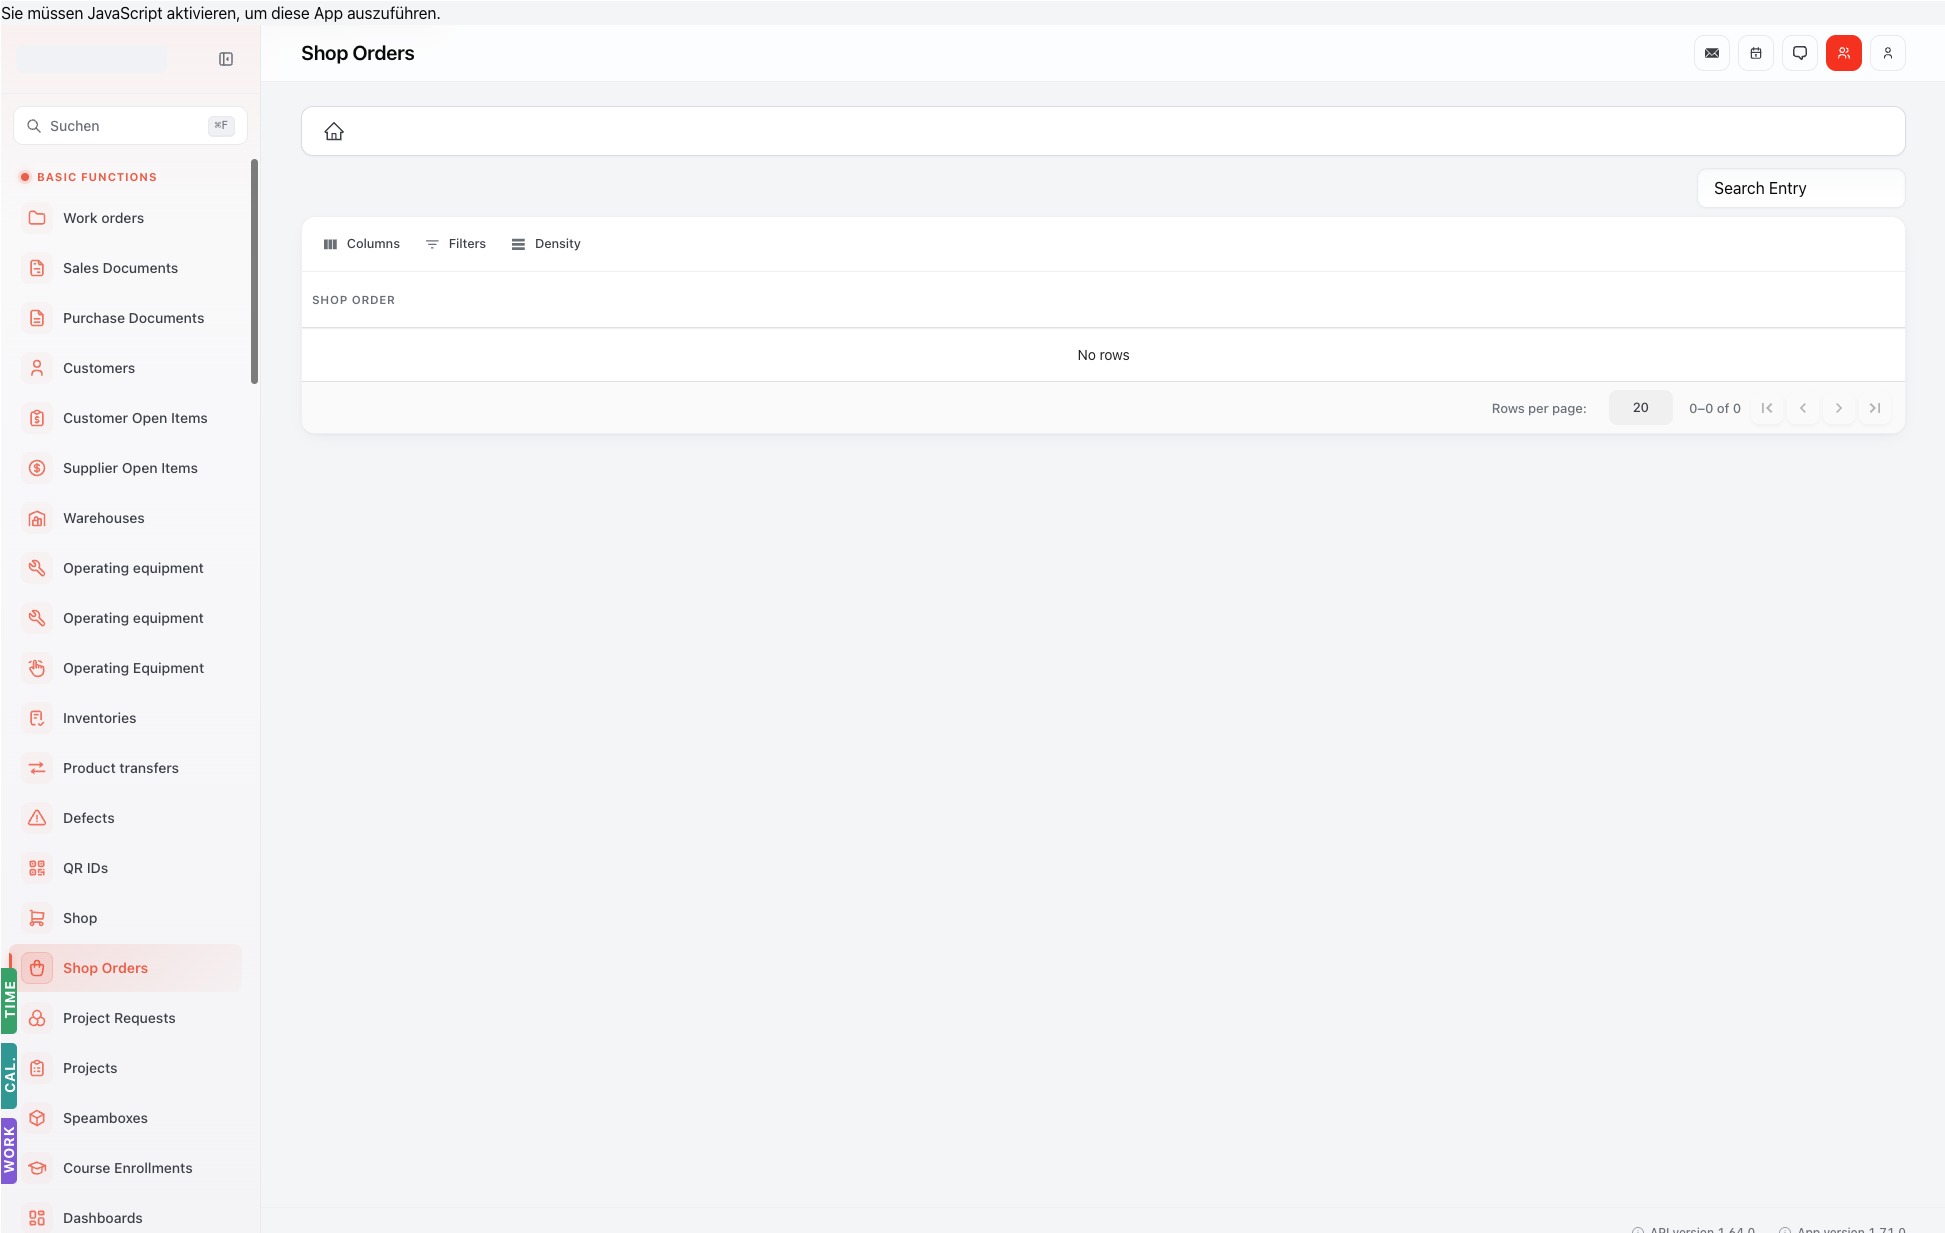Open Work orders menu item
1945x1233 pixels.
tap(126, 218)
